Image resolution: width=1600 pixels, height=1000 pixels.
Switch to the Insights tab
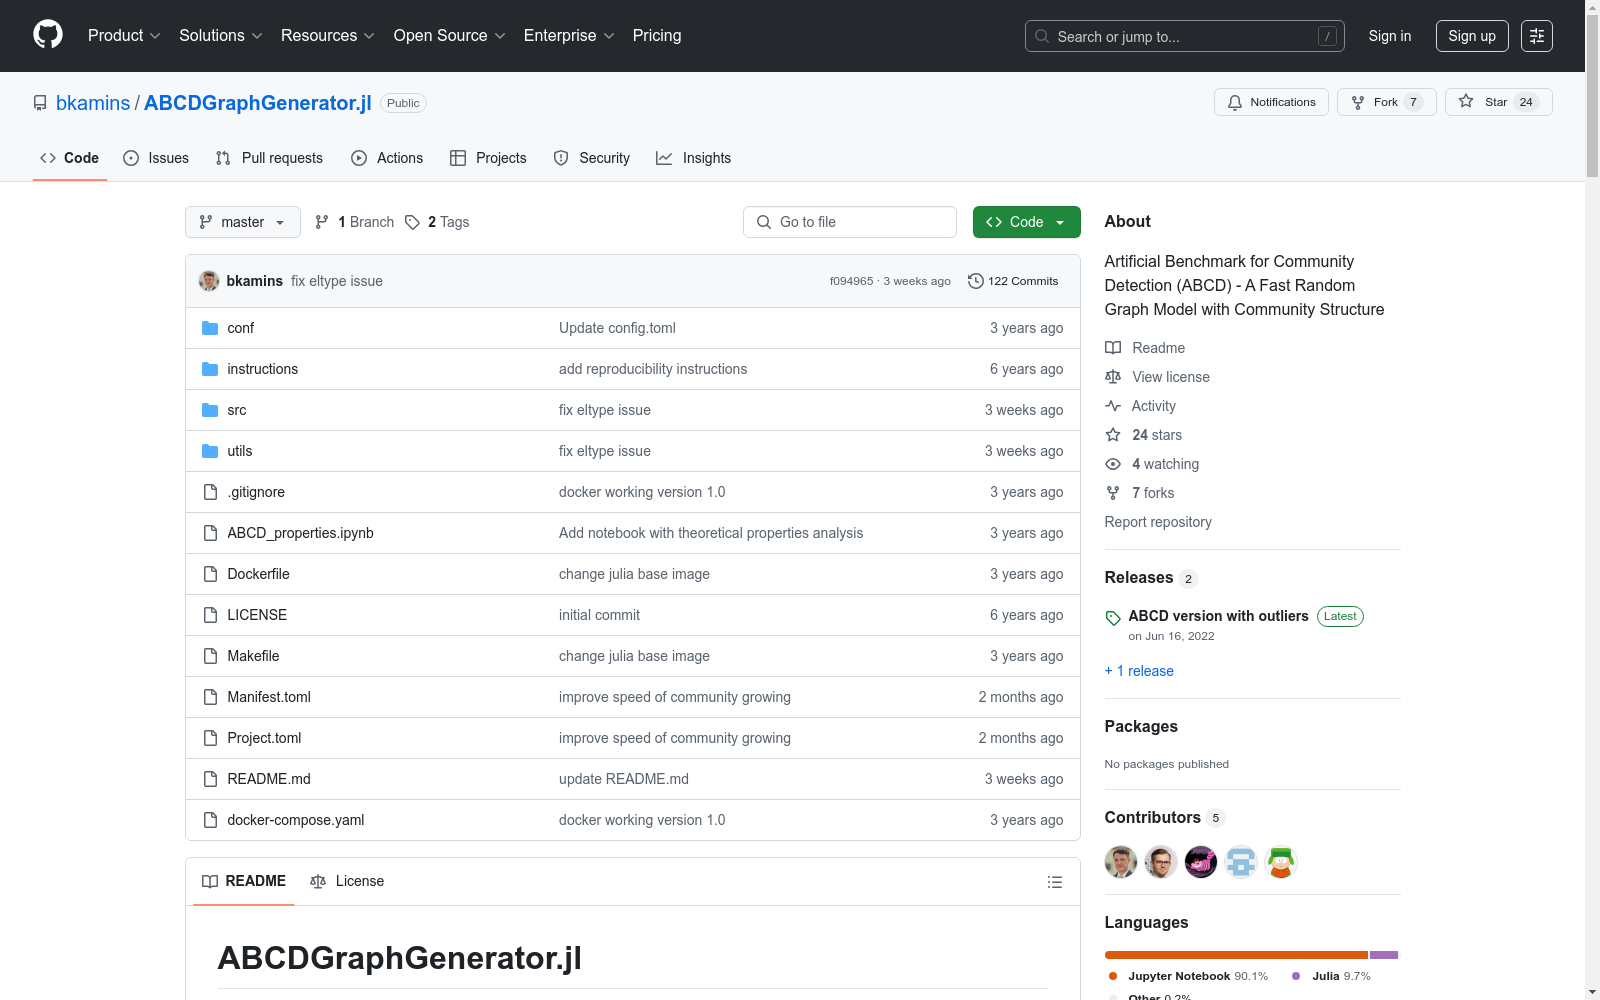(694, 158)
